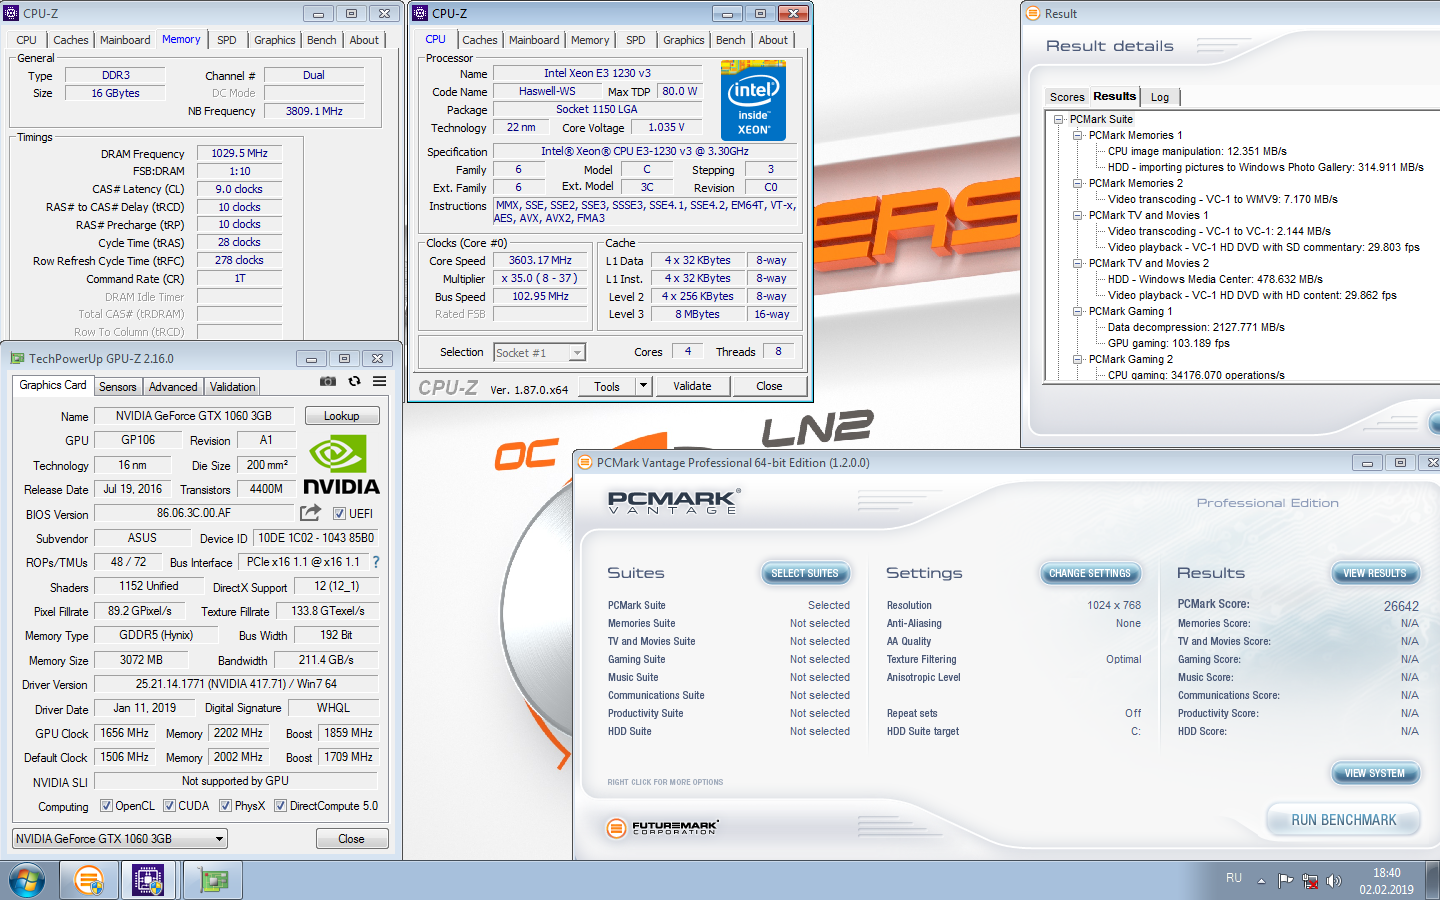Click the PCMark Vantage taskbar icon
1440x900 pixels.
click(89, 881)
